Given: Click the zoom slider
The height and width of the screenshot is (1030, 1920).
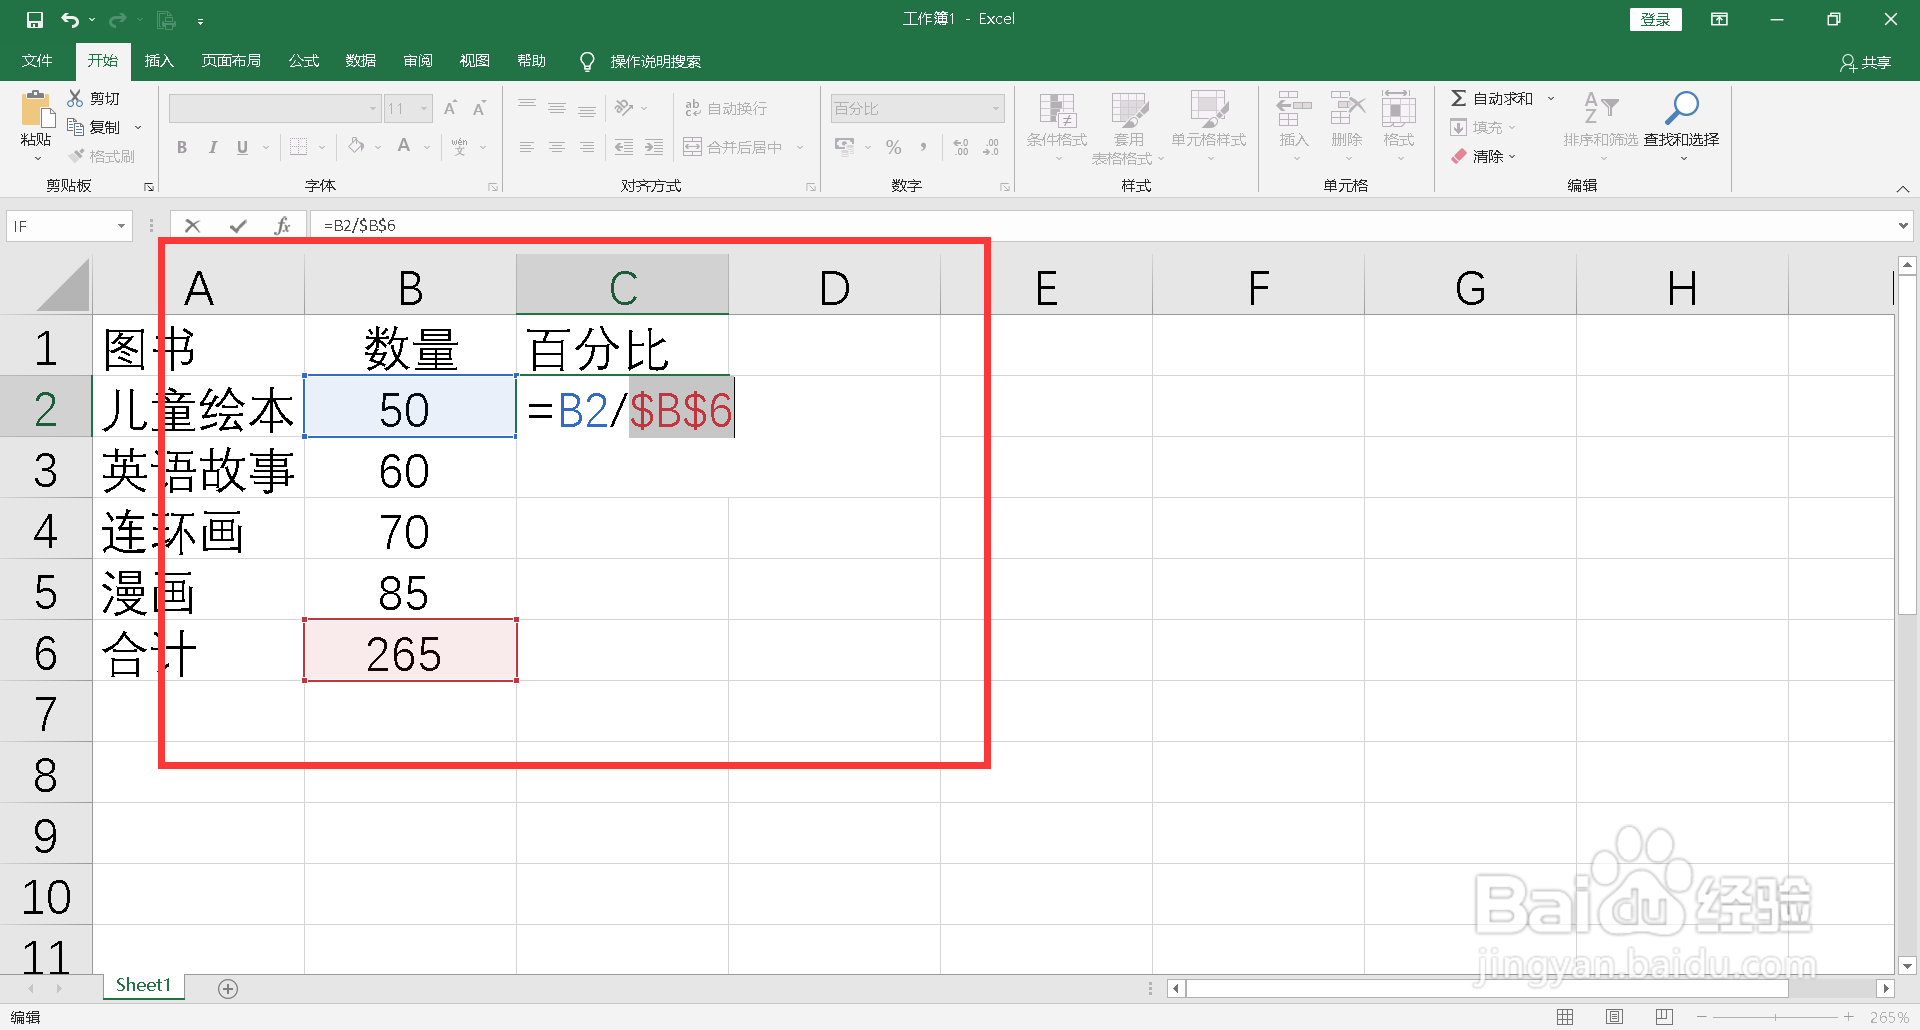Looking at the screenshot, I should [x=1775, y=1017].
